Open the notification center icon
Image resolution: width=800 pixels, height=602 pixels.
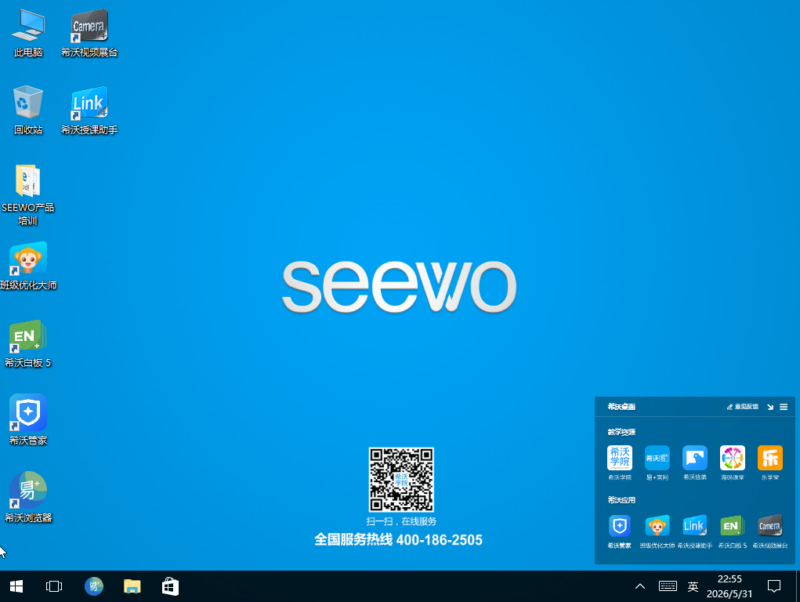point(774,587)
